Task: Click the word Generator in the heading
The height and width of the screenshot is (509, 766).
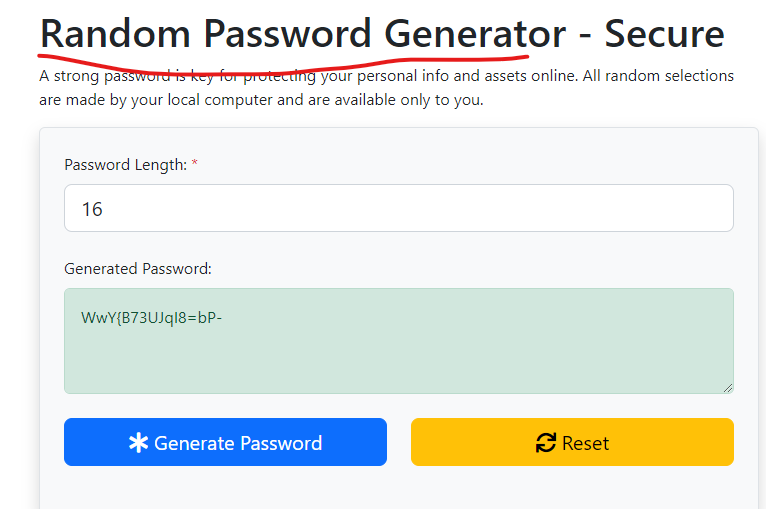Action: pyautogui.click(x=475, y=35)
